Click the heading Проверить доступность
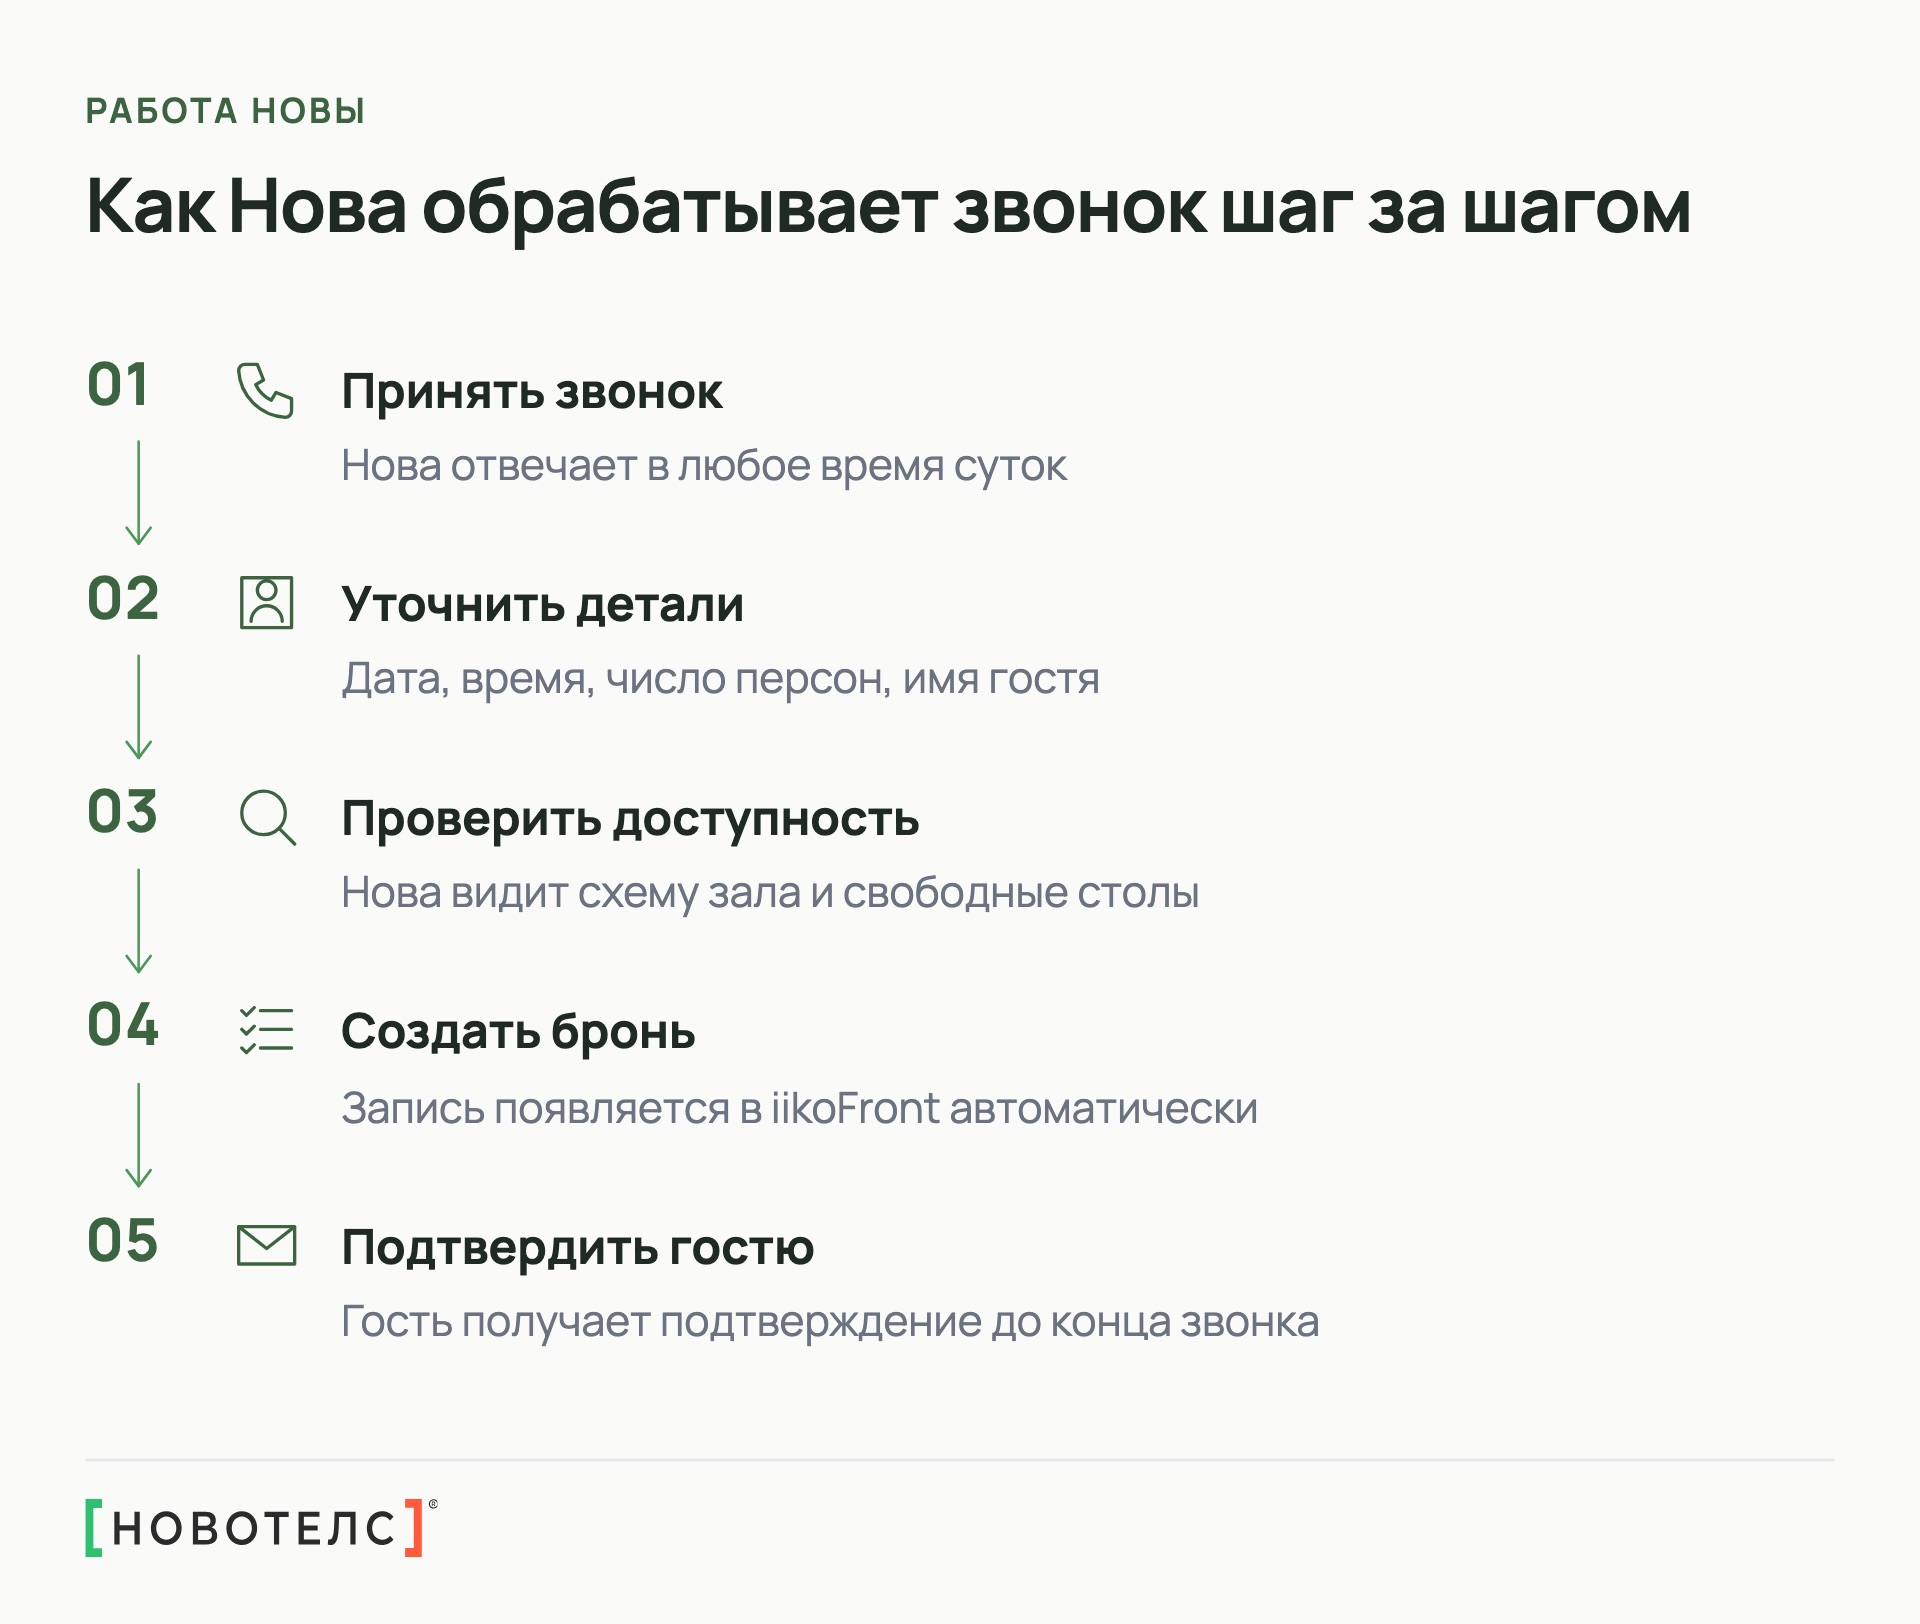Image resolution: width=1920 pixels, height=1624 pixels. pos(630,818)
